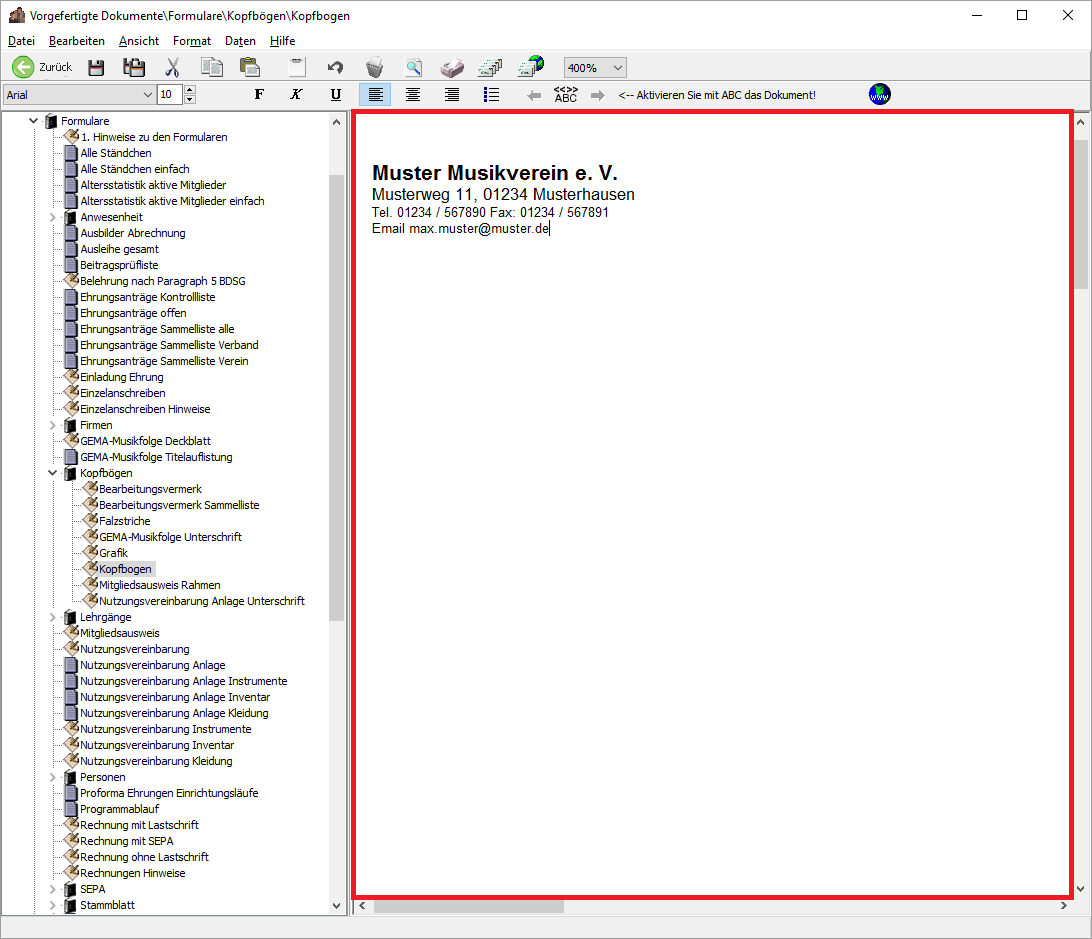Open print preview magnifier icon
The width and height of the screenshot is (1092, 939).
pos(413,68)
